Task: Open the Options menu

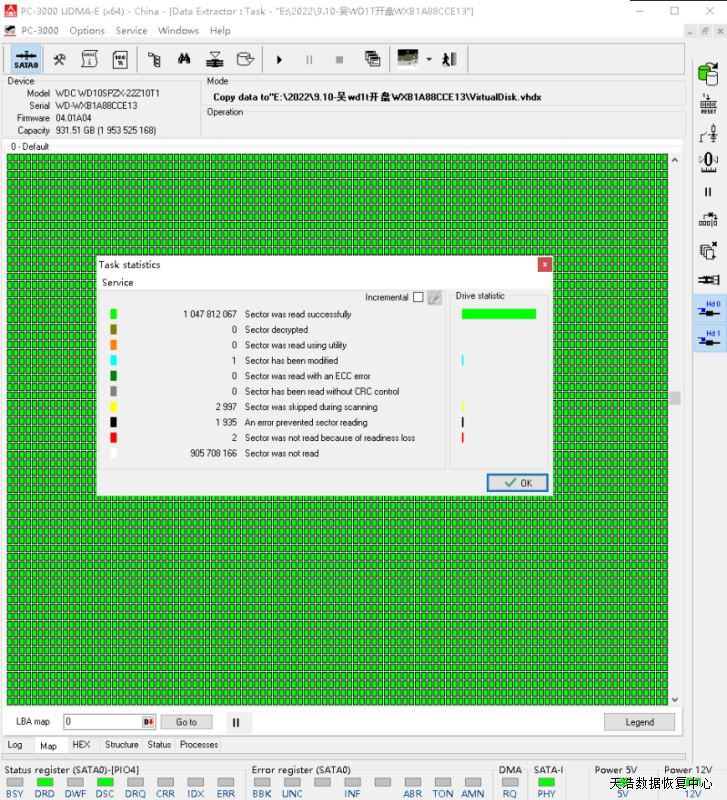Action: click(x=87, y=31)
